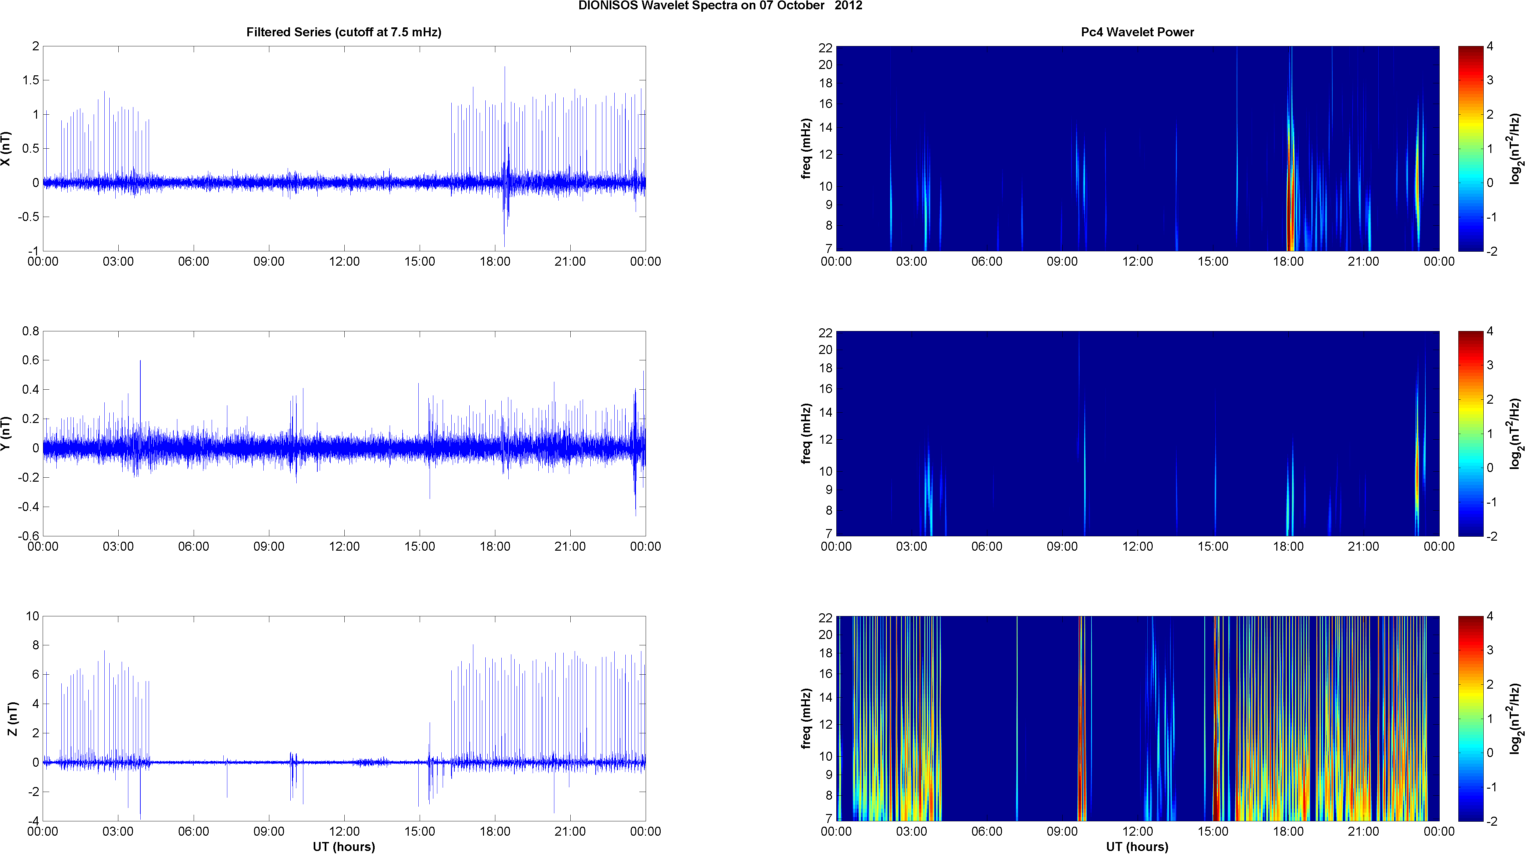Select UT (hours) label under bottom spectrogram
Image resolution: width=1525 pixels, height=854 pixels.
point(1137,847)
